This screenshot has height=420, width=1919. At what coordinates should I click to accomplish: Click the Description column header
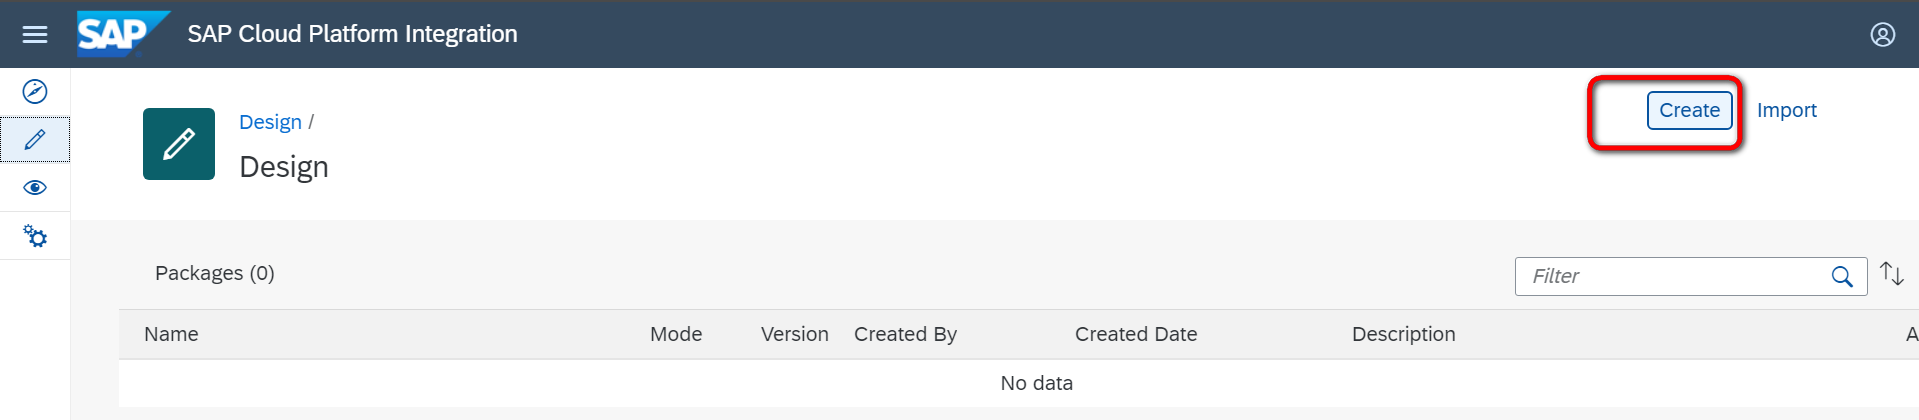(x=1403, y=335)
